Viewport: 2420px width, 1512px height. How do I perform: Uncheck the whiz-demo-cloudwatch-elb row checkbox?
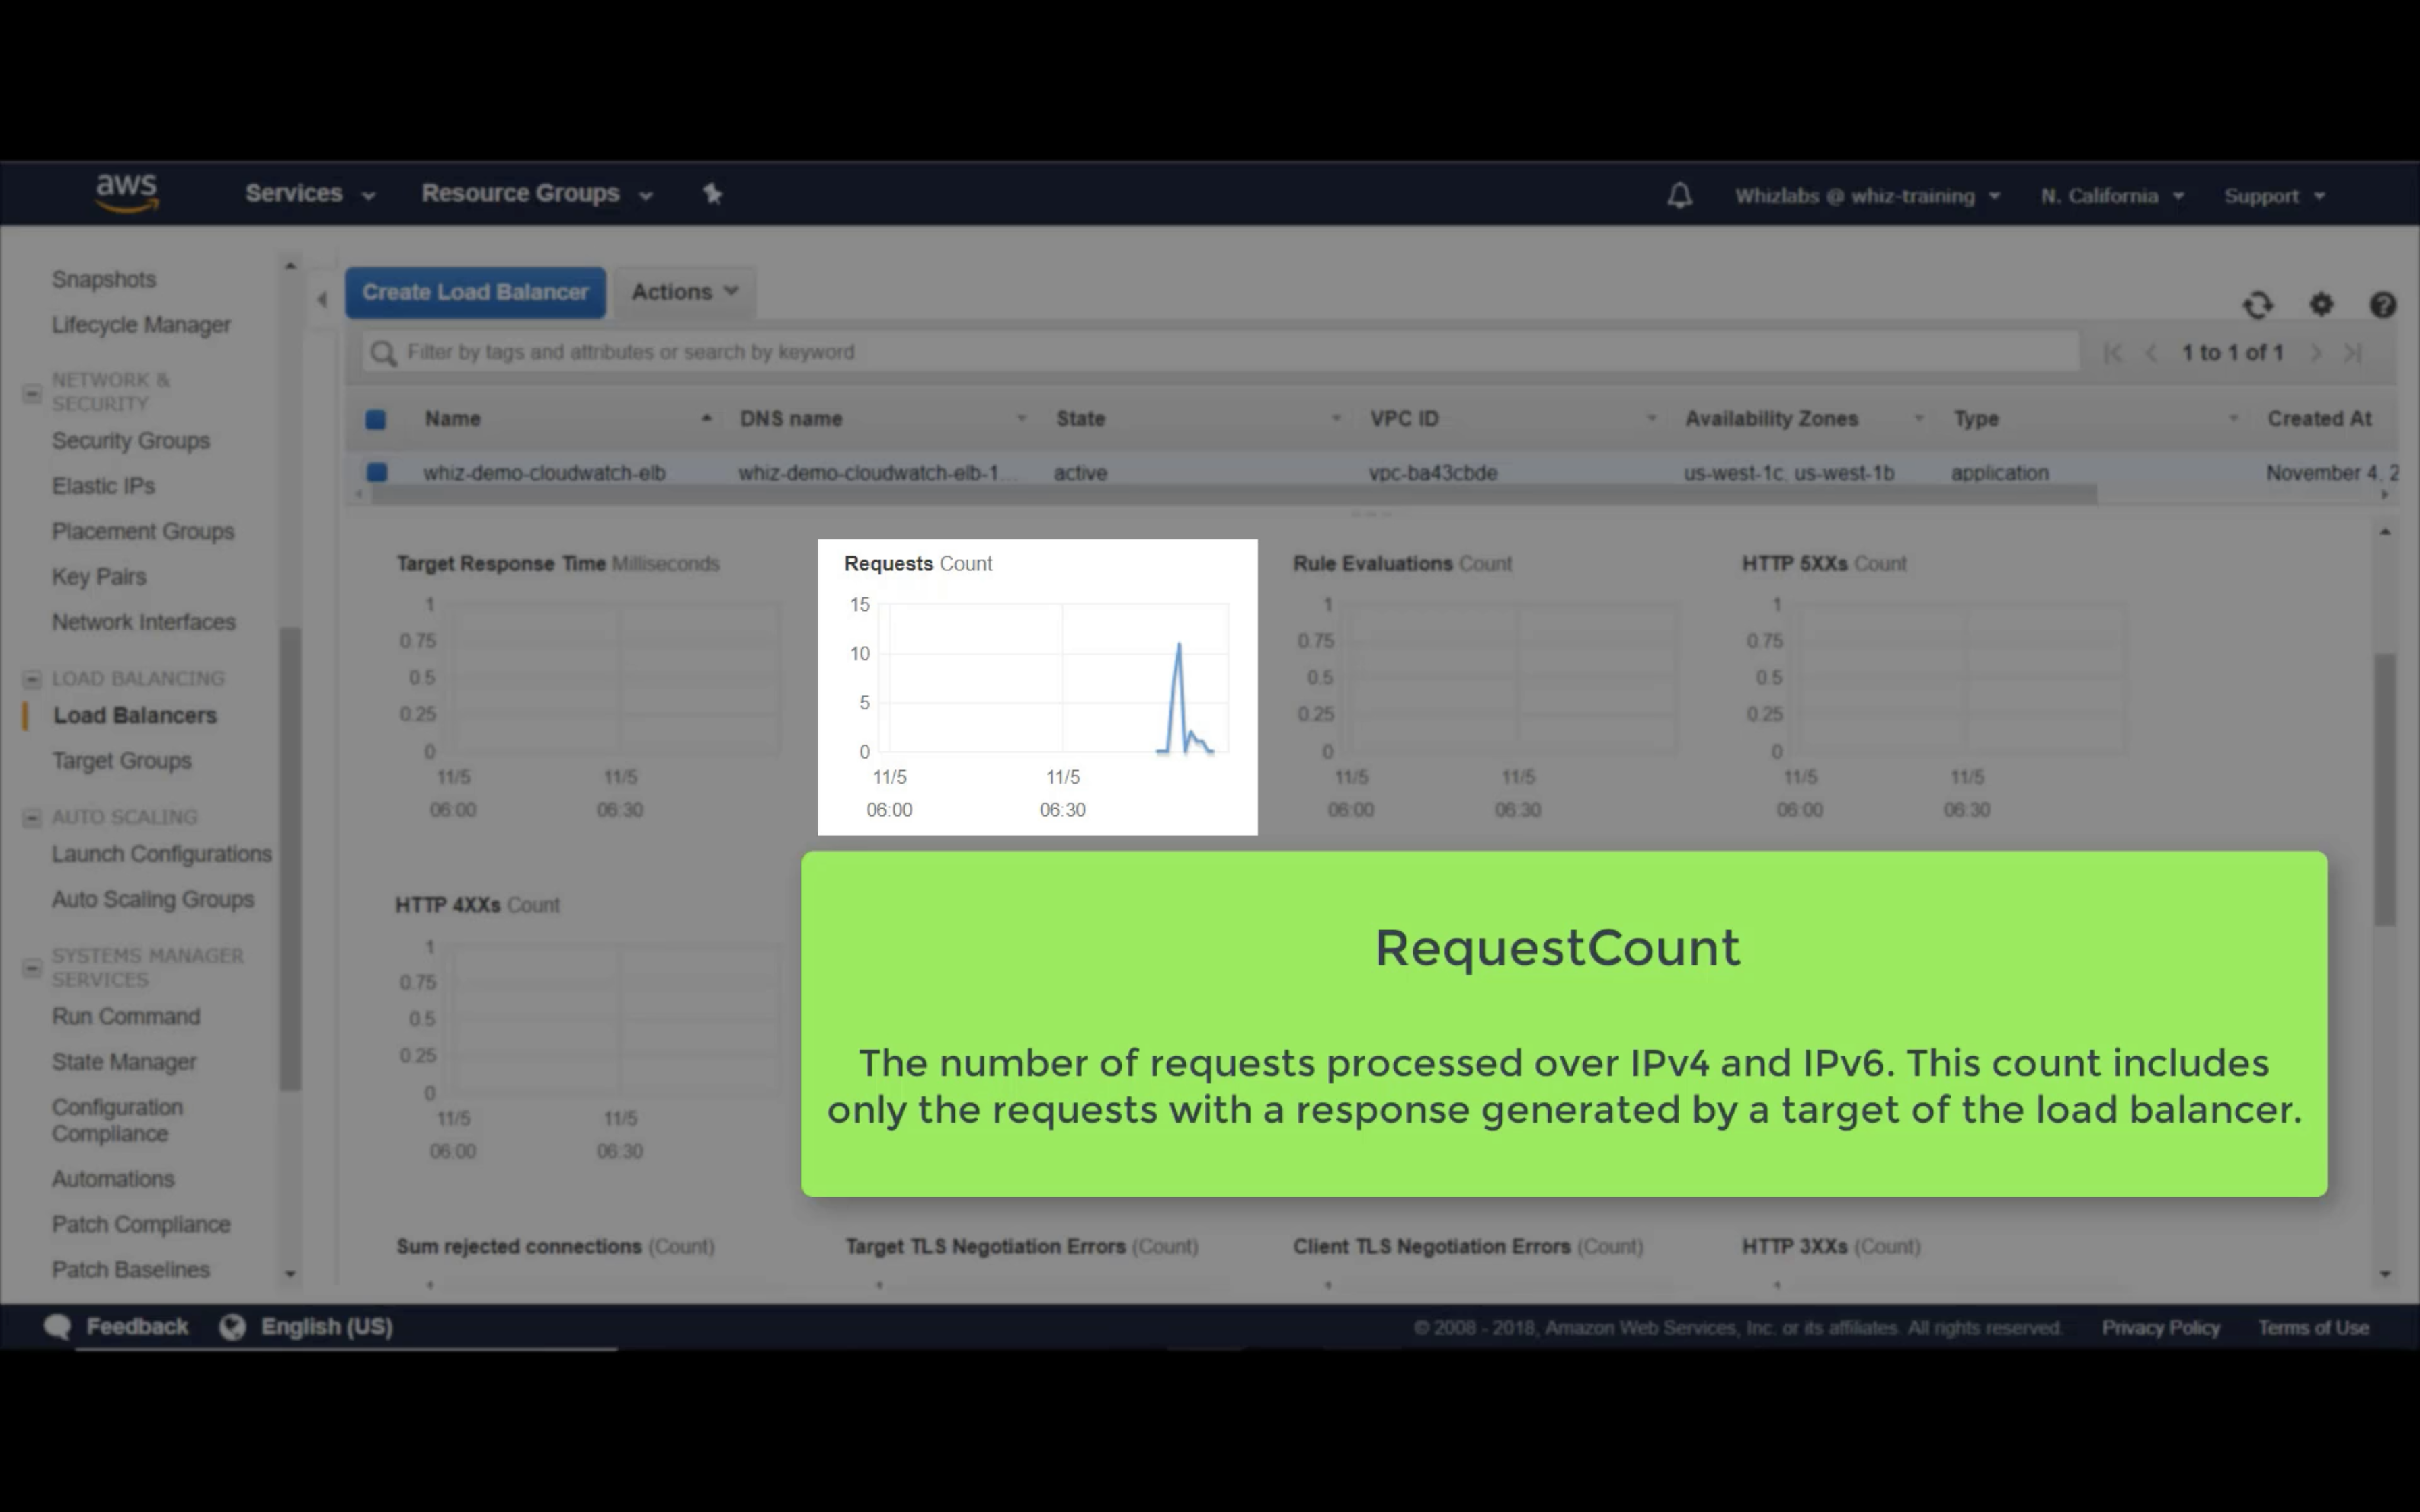(377, 472)
